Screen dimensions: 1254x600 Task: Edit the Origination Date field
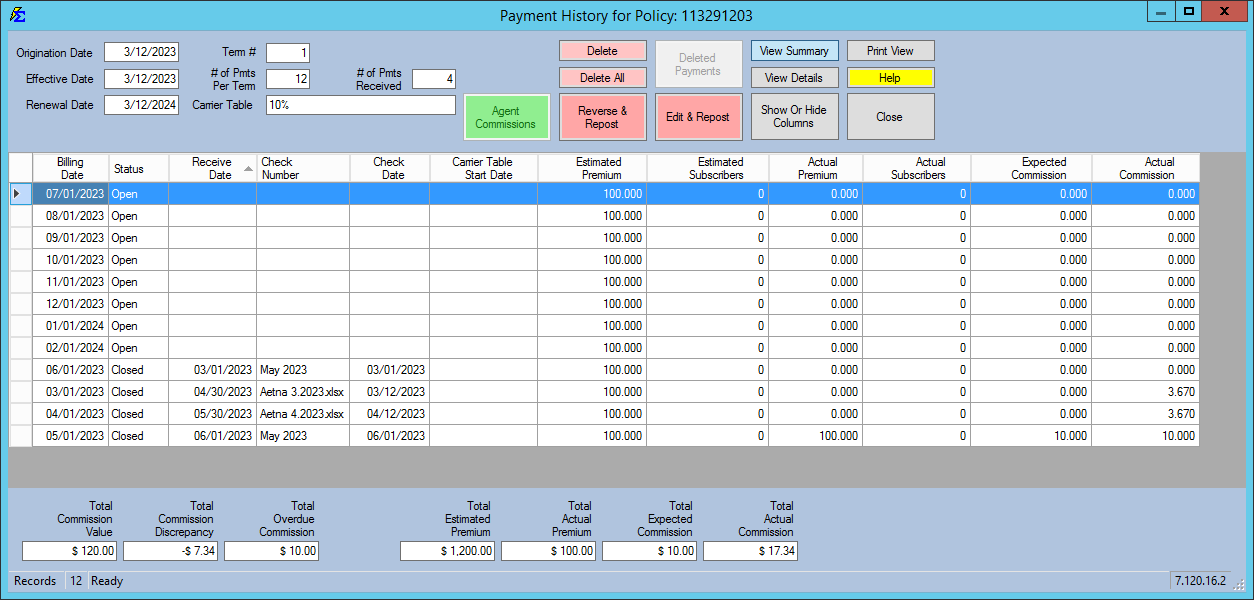[x=142, y=52]
